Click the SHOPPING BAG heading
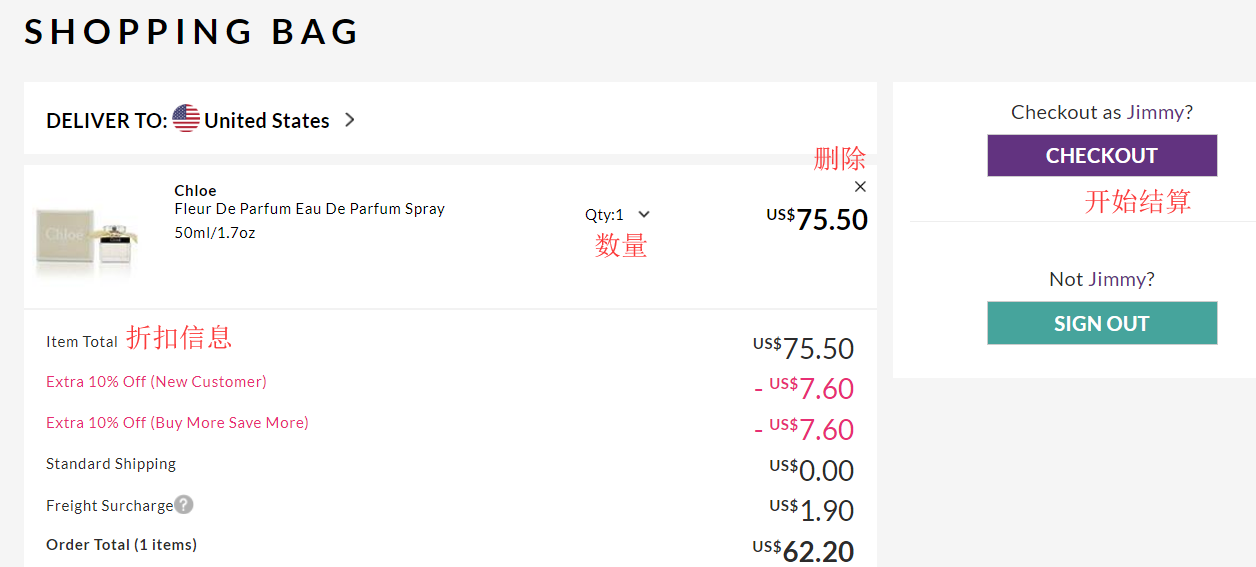Image resolution: width=1256 pixels, height=567 pixels. (192, 32)
